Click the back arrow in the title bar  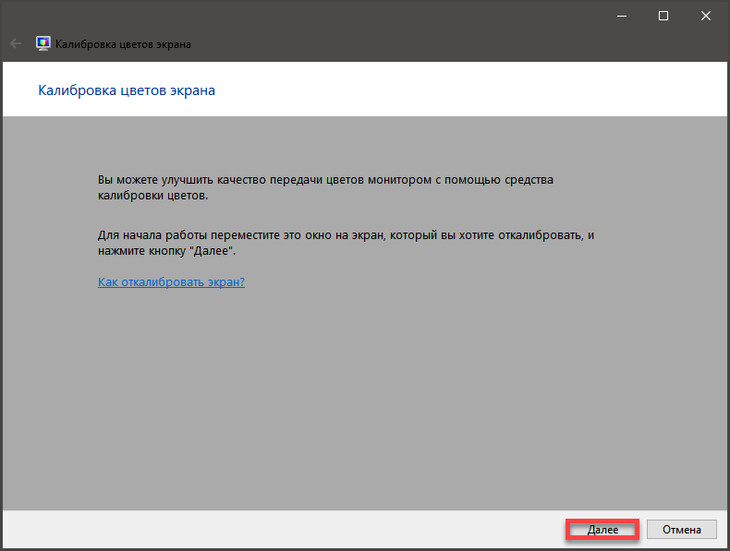point(16,44)
